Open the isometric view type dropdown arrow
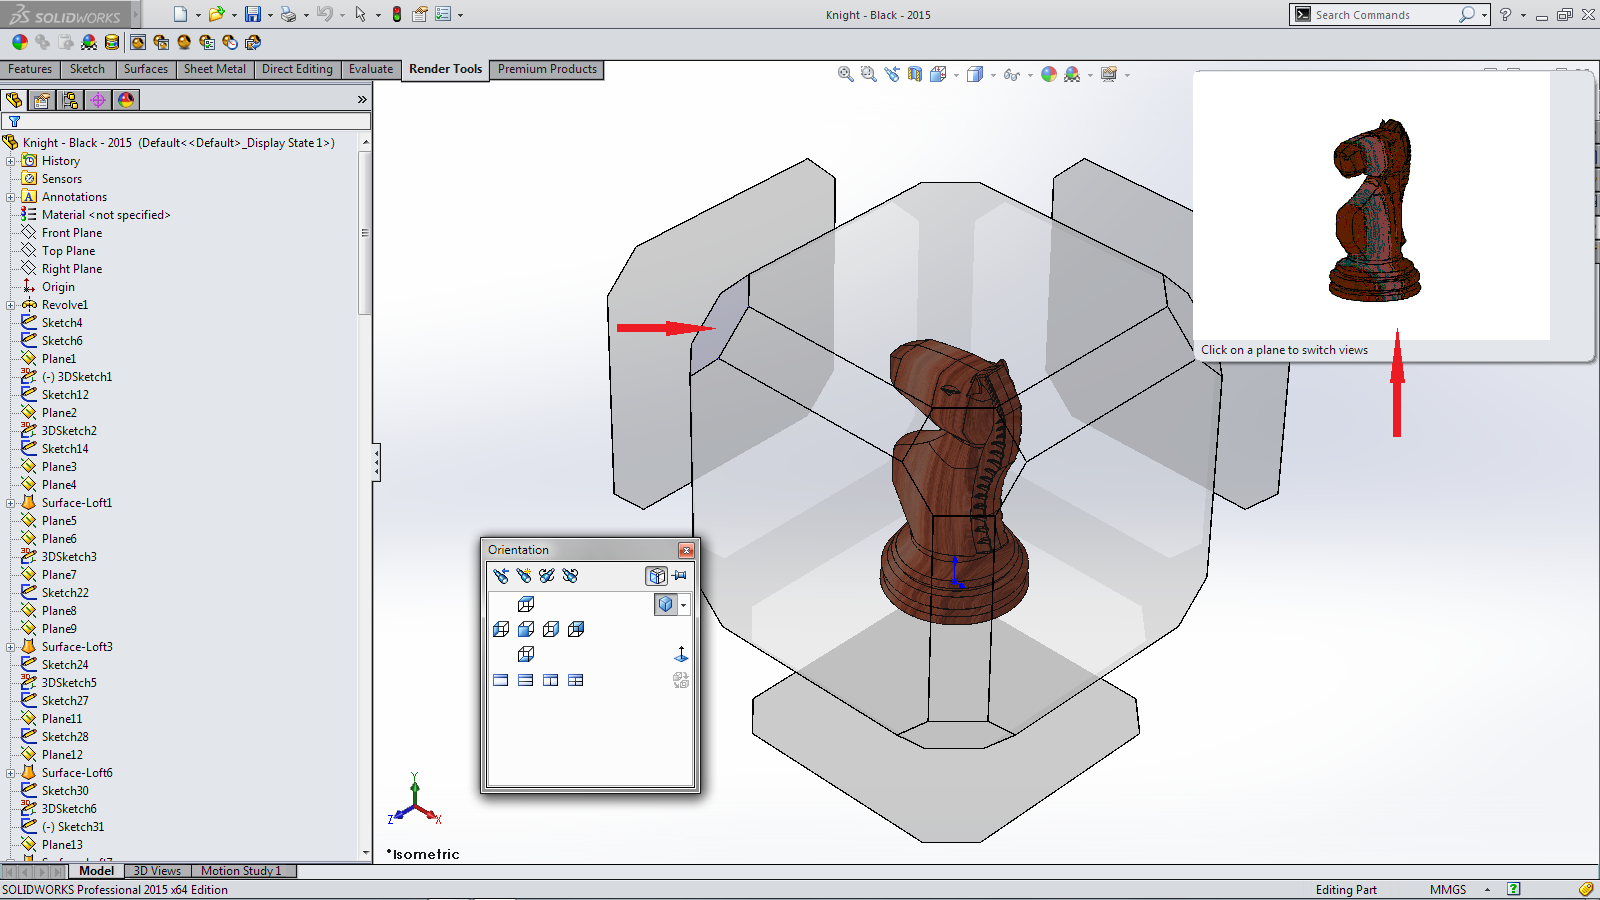Screen dimensions: 1600x900 (x=684, y=605)
